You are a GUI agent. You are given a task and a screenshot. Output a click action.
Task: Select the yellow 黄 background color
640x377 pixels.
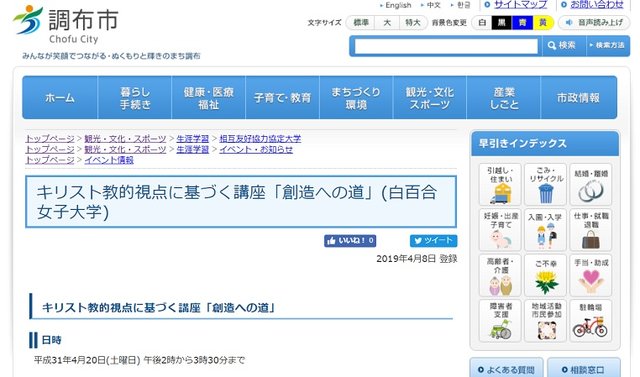tap(543, 22)
